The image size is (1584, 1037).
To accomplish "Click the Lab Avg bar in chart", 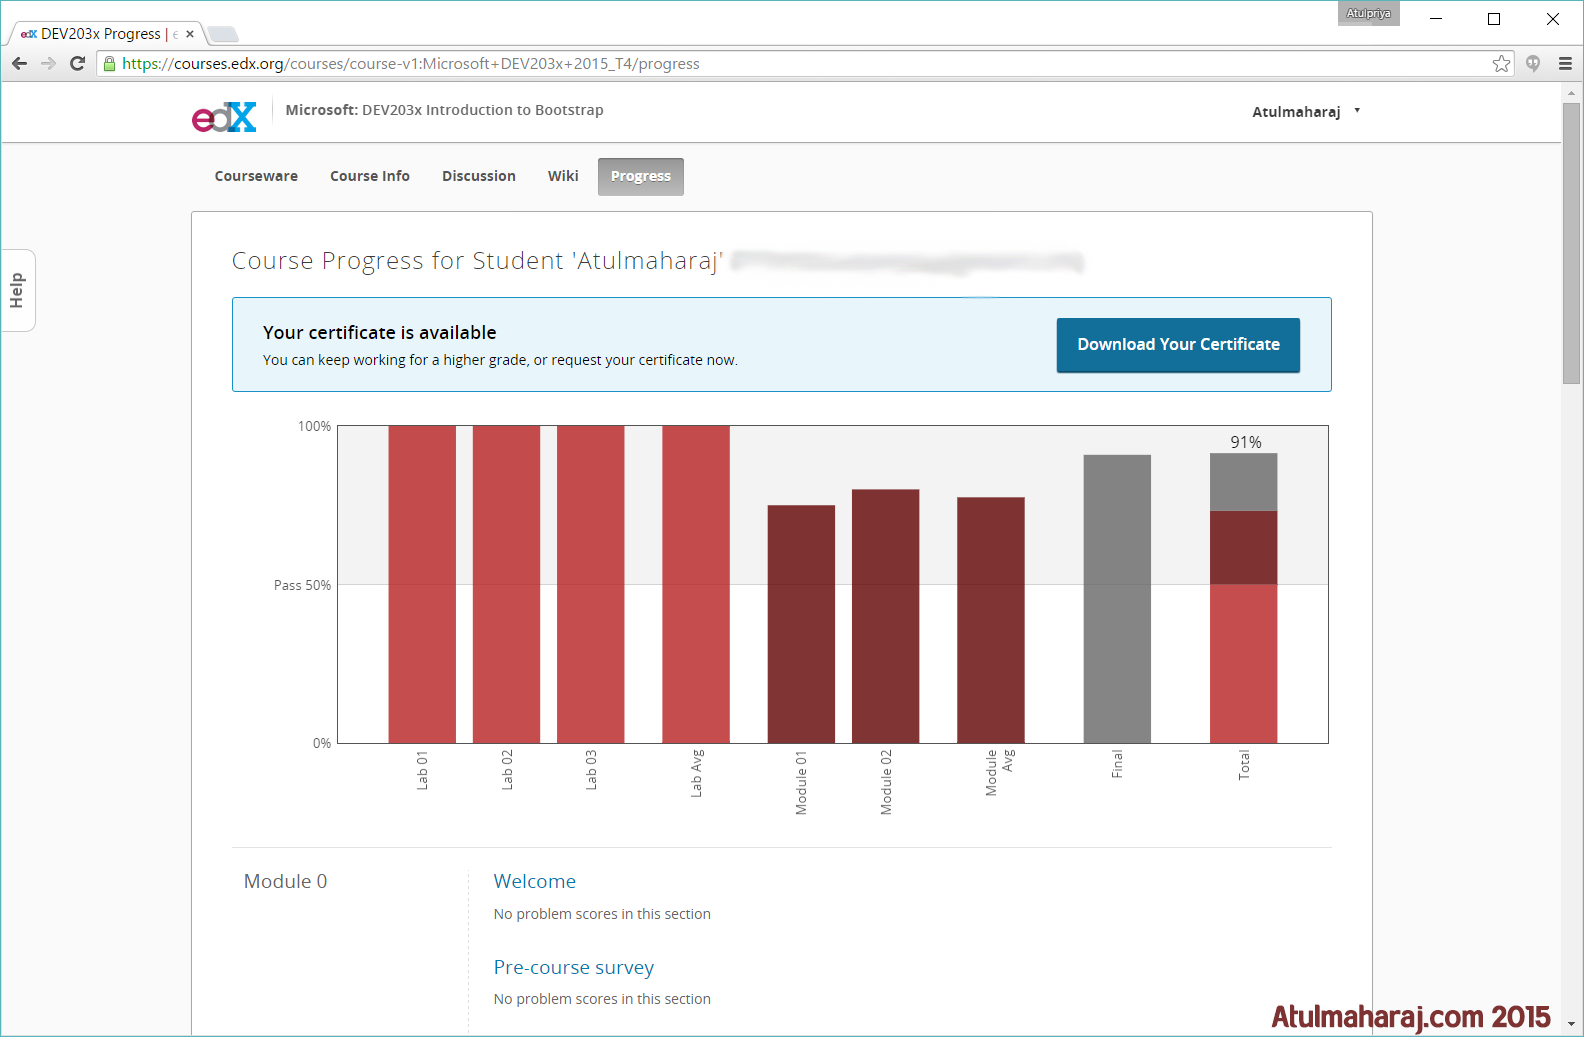I will pyautogui.click(x=696, y=584).
